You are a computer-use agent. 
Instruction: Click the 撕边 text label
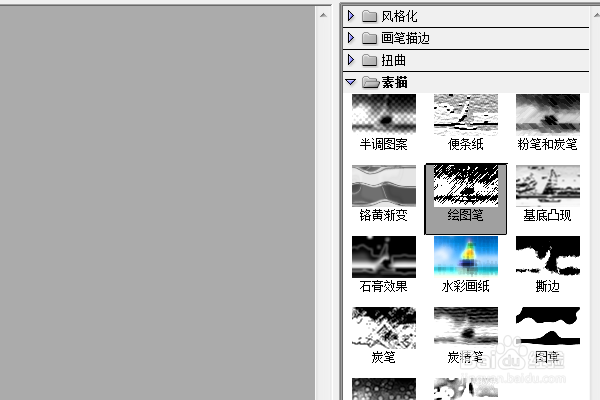point(547,286)
